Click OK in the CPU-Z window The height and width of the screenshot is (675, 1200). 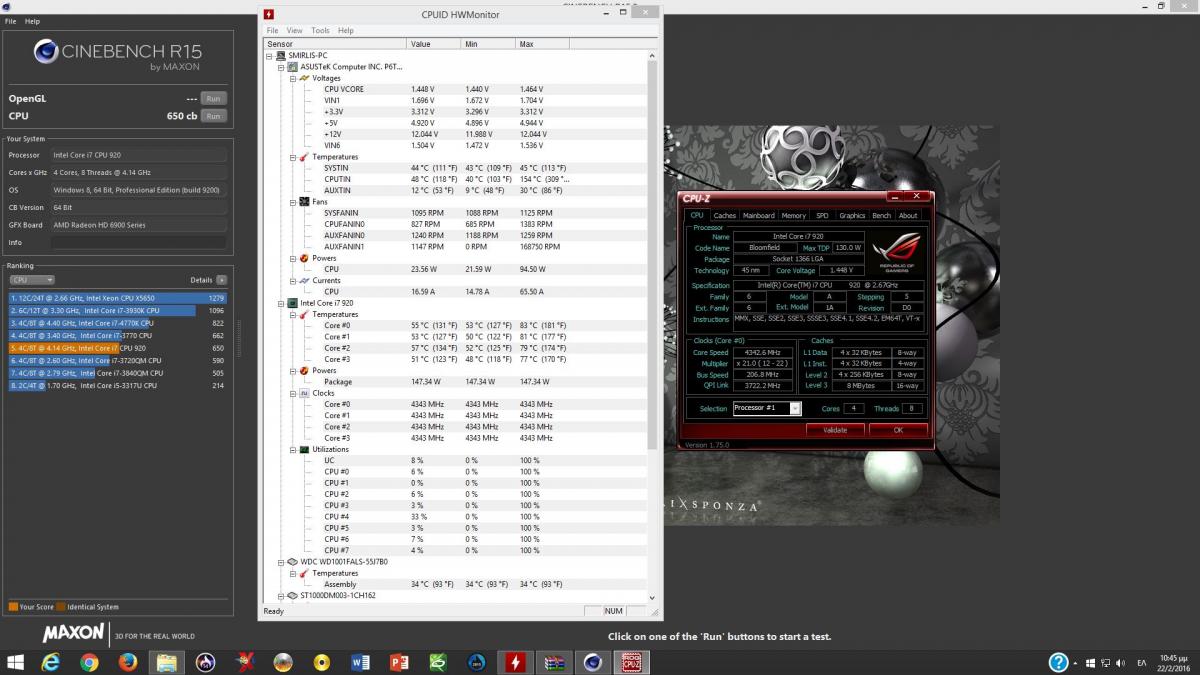coord(898,430)
